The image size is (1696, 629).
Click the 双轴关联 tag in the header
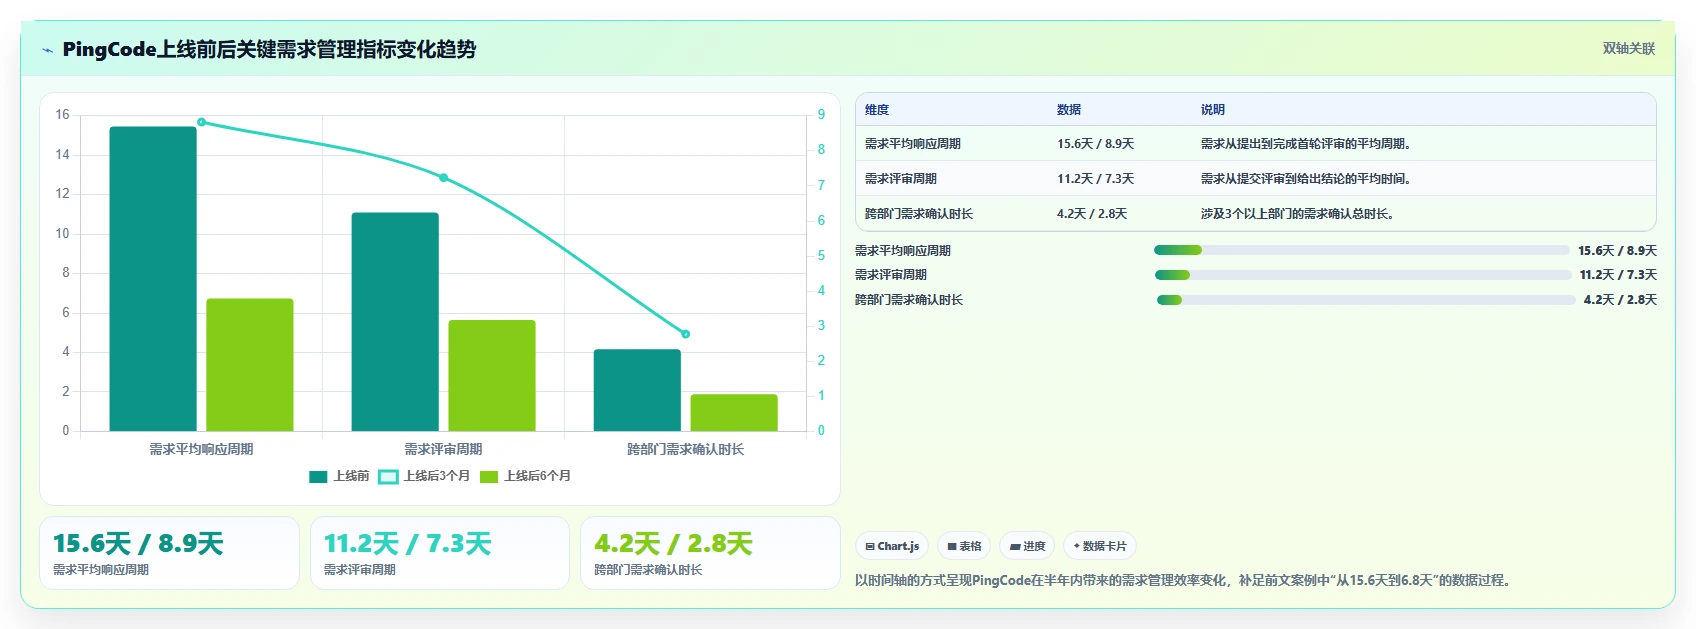pos(1628,49)
